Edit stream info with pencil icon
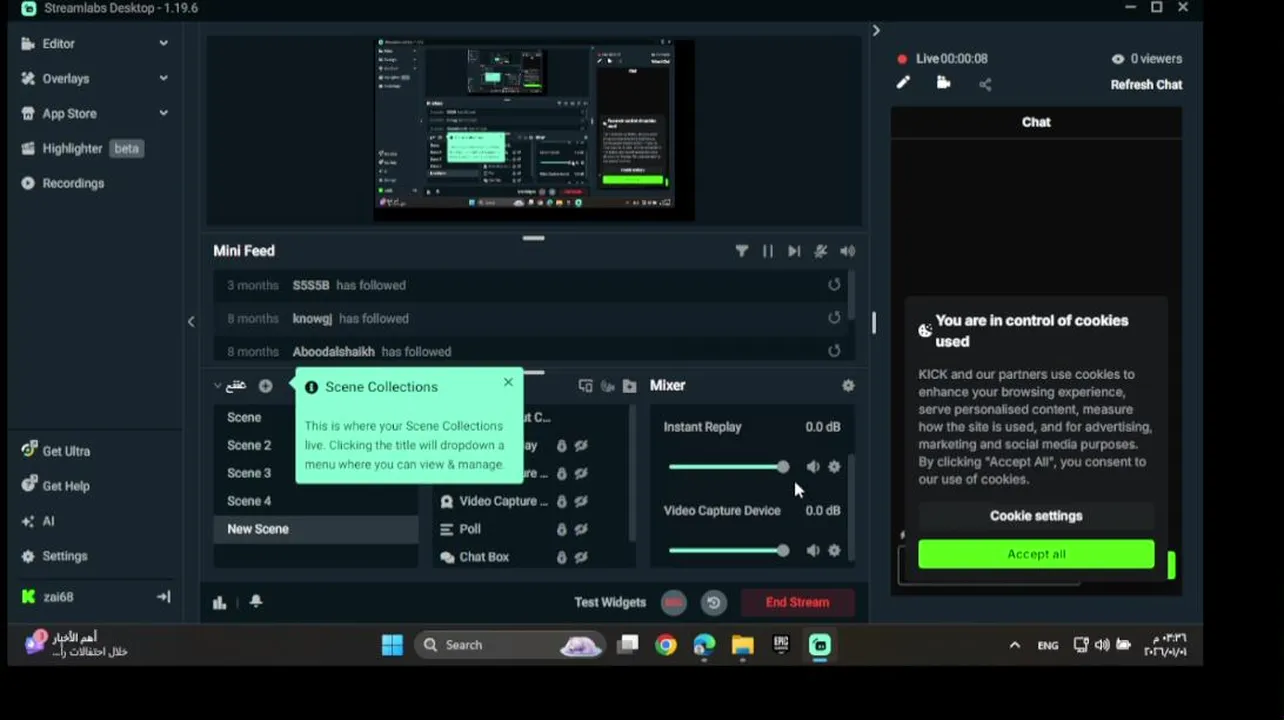This screenshot has width=1284, height=720. (x=903, y=83)
